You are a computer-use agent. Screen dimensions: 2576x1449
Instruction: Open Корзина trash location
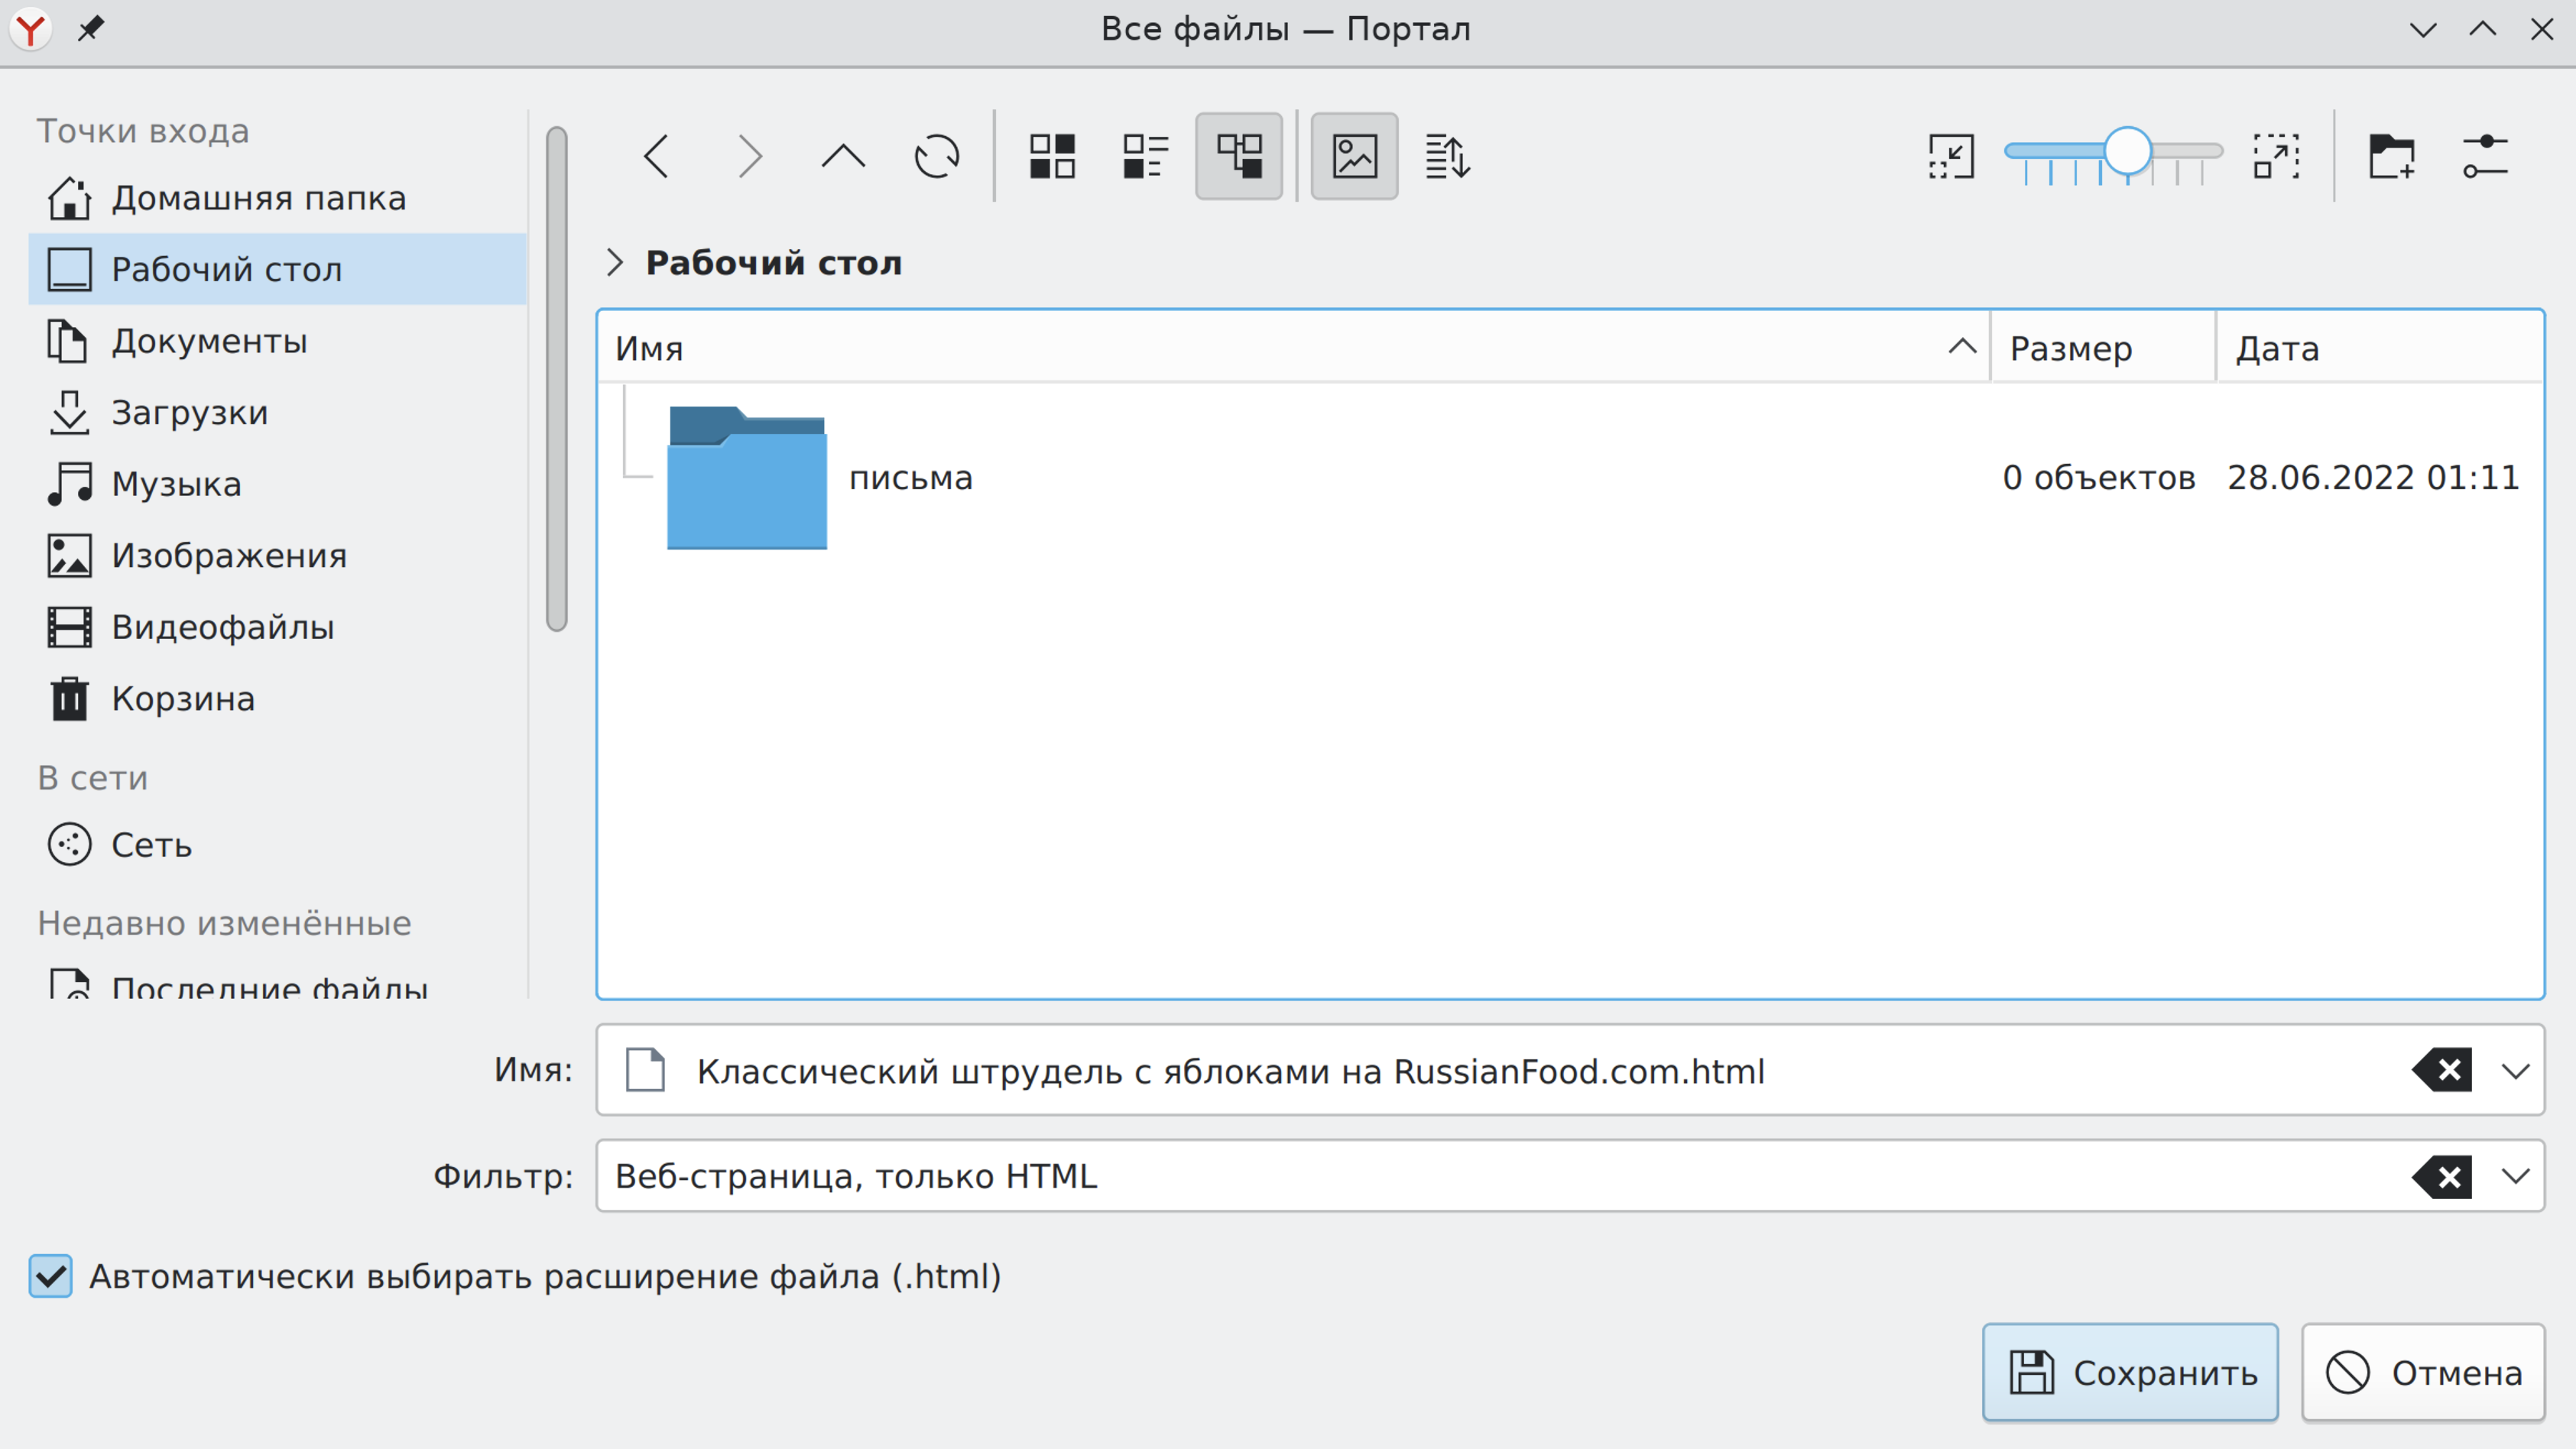tap(277, 698)
